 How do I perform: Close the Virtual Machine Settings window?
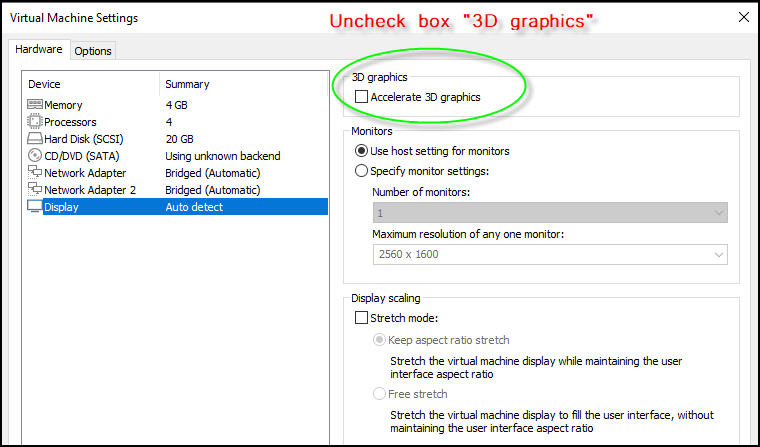741,18
